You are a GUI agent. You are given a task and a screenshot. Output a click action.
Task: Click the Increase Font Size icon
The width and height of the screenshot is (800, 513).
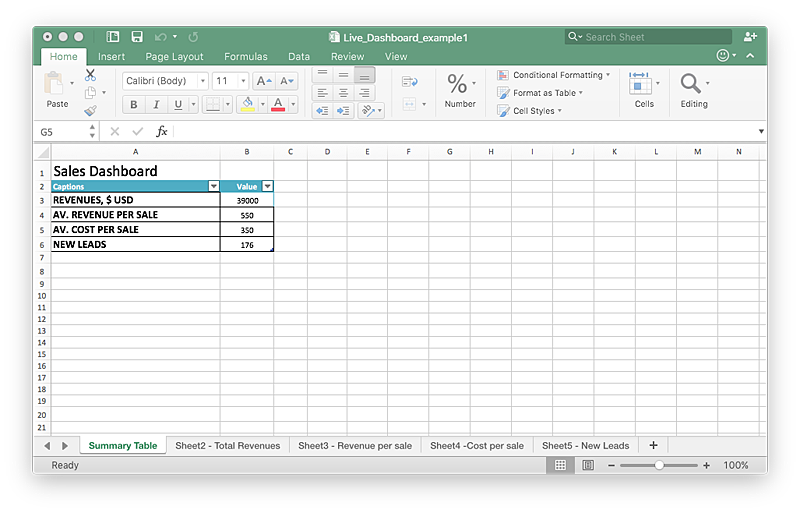[263, 81]
